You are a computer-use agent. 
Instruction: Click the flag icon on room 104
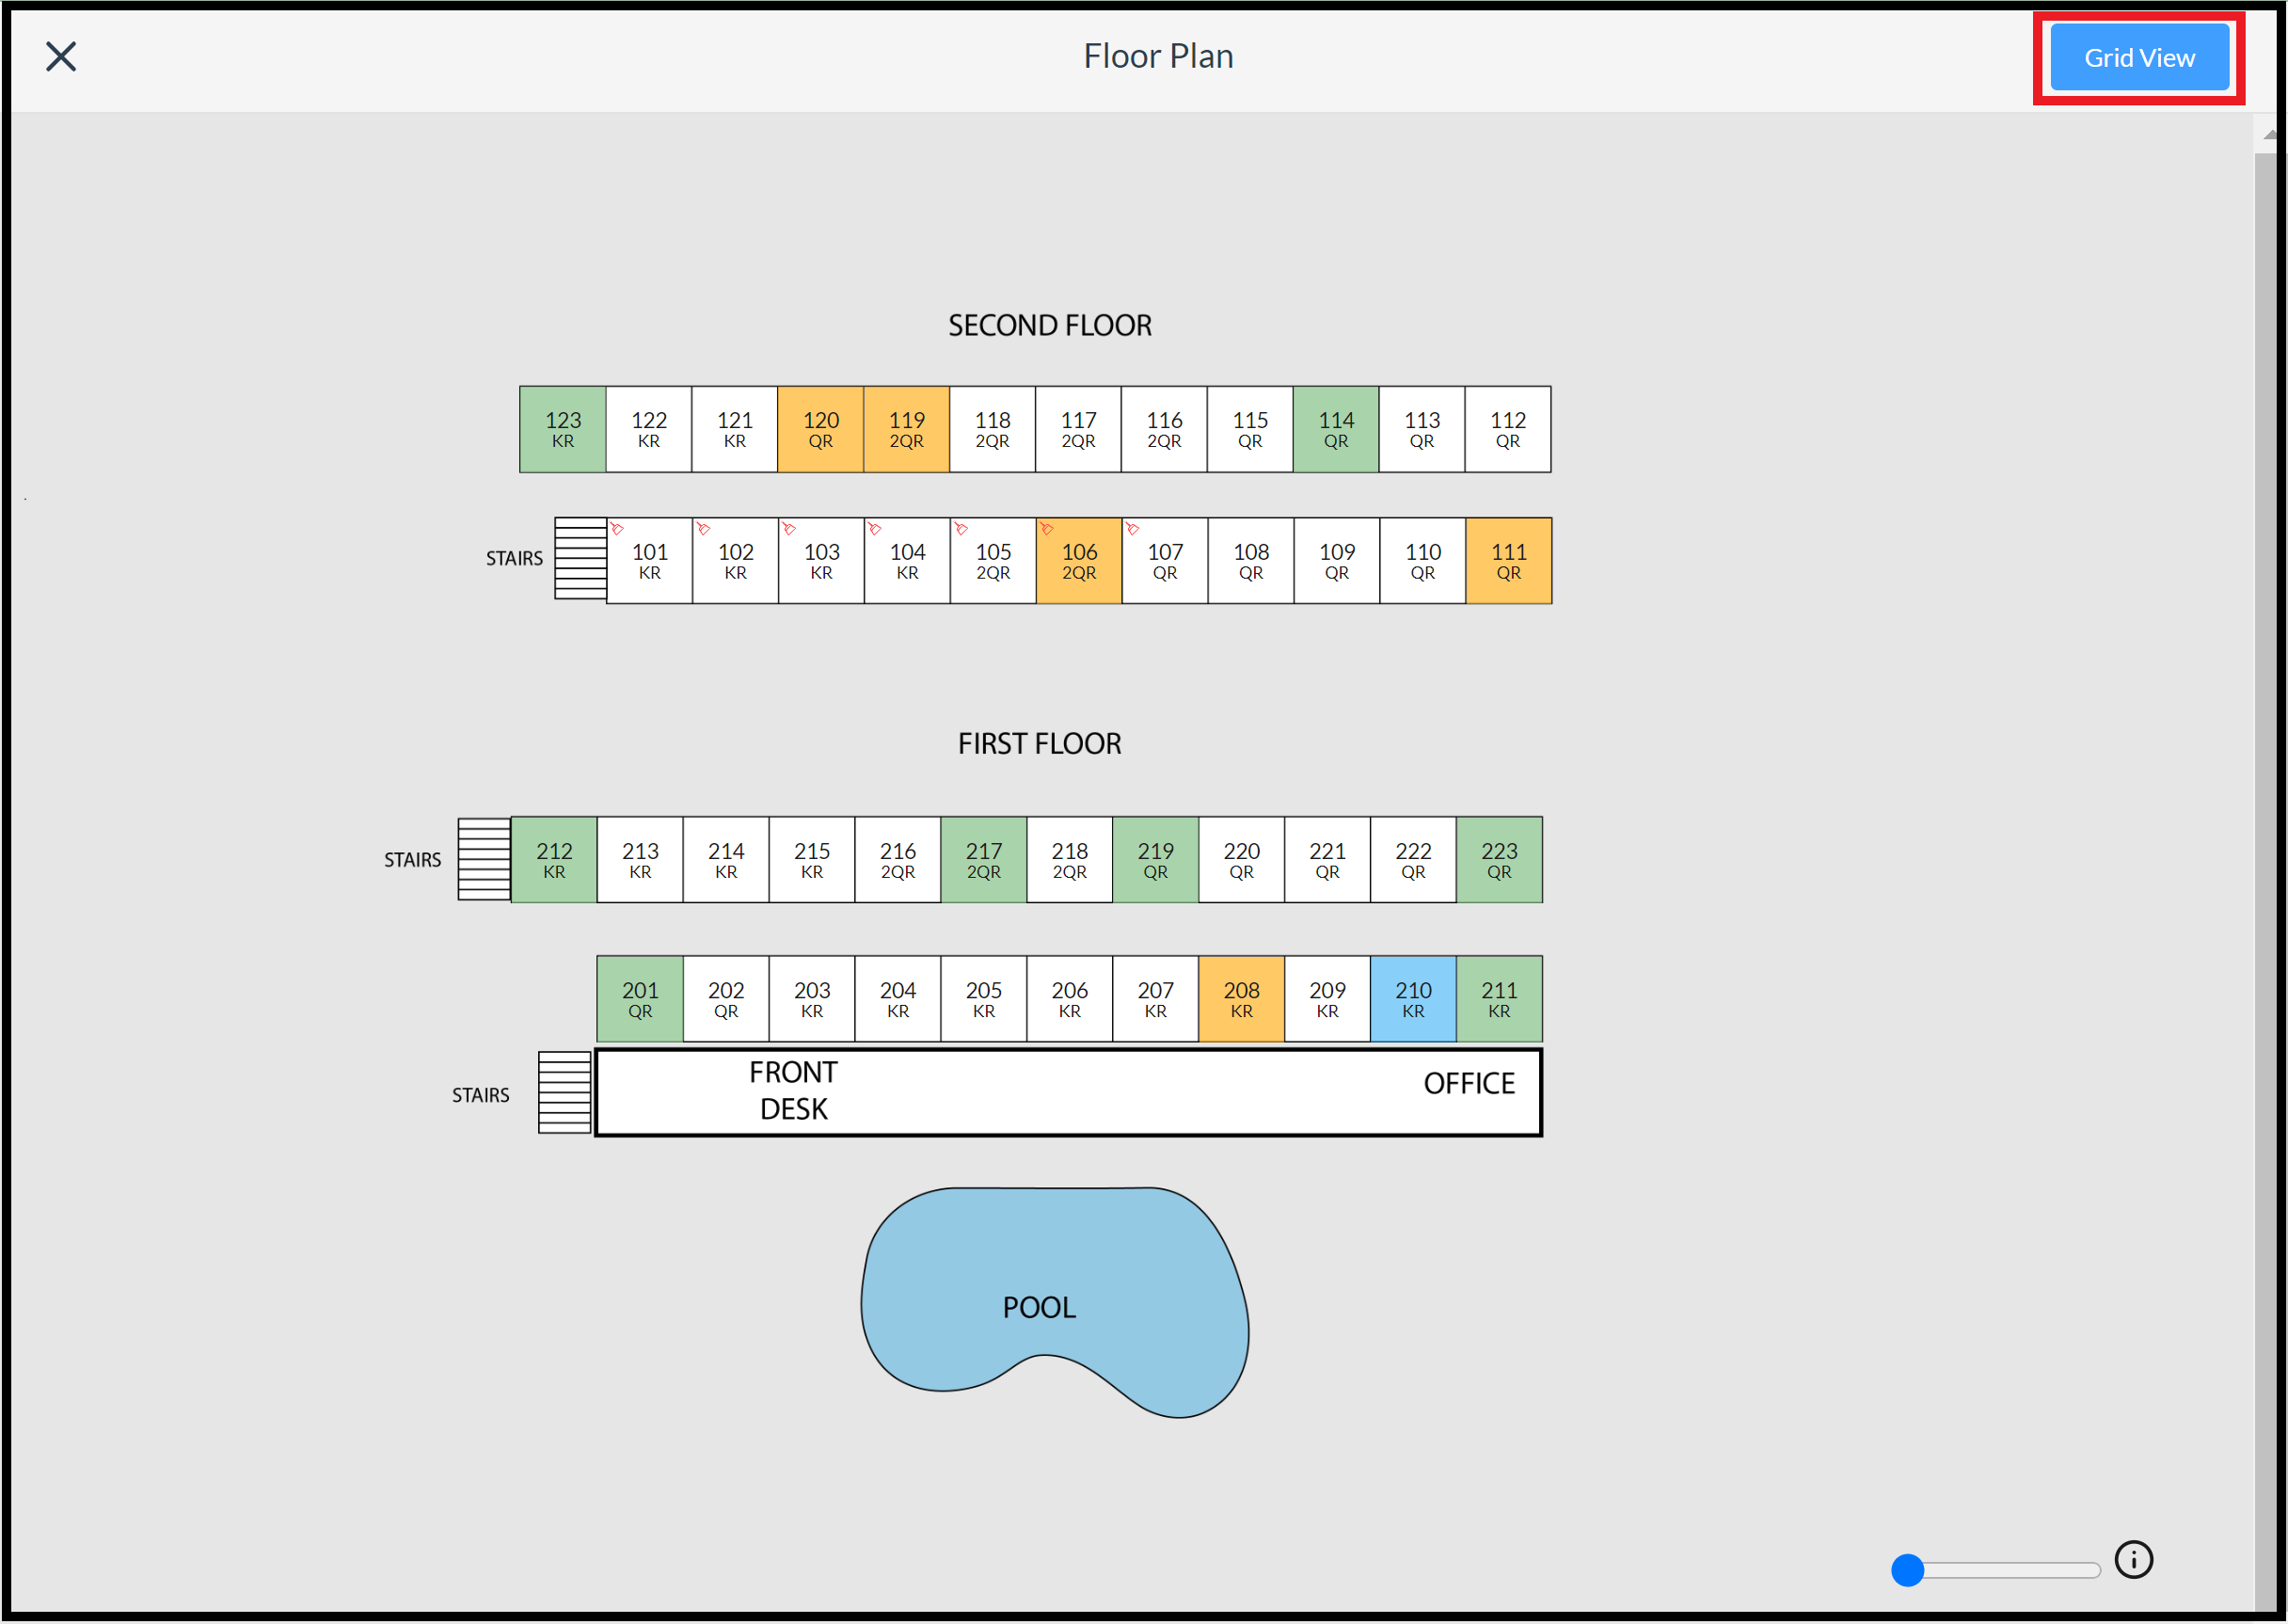[x=875, y=529]
